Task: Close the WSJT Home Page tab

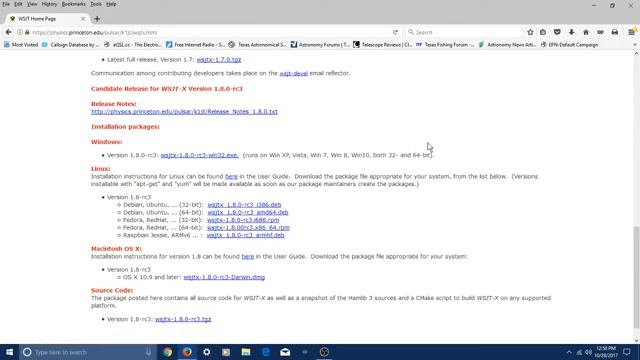Action: point(83,19)
